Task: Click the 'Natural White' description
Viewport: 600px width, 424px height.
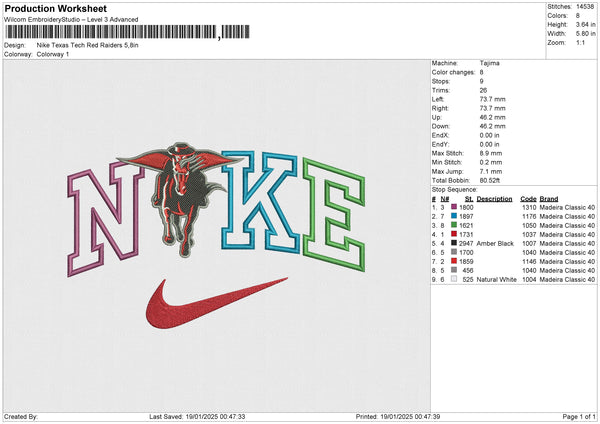Action: click(x=496, y=280)
